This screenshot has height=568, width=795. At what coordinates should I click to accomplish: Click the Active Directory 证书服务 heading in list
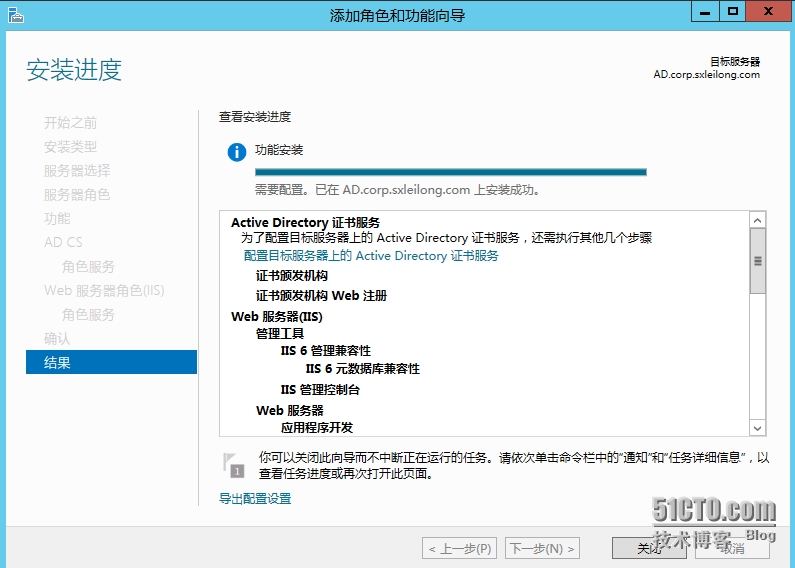point(306,222)
